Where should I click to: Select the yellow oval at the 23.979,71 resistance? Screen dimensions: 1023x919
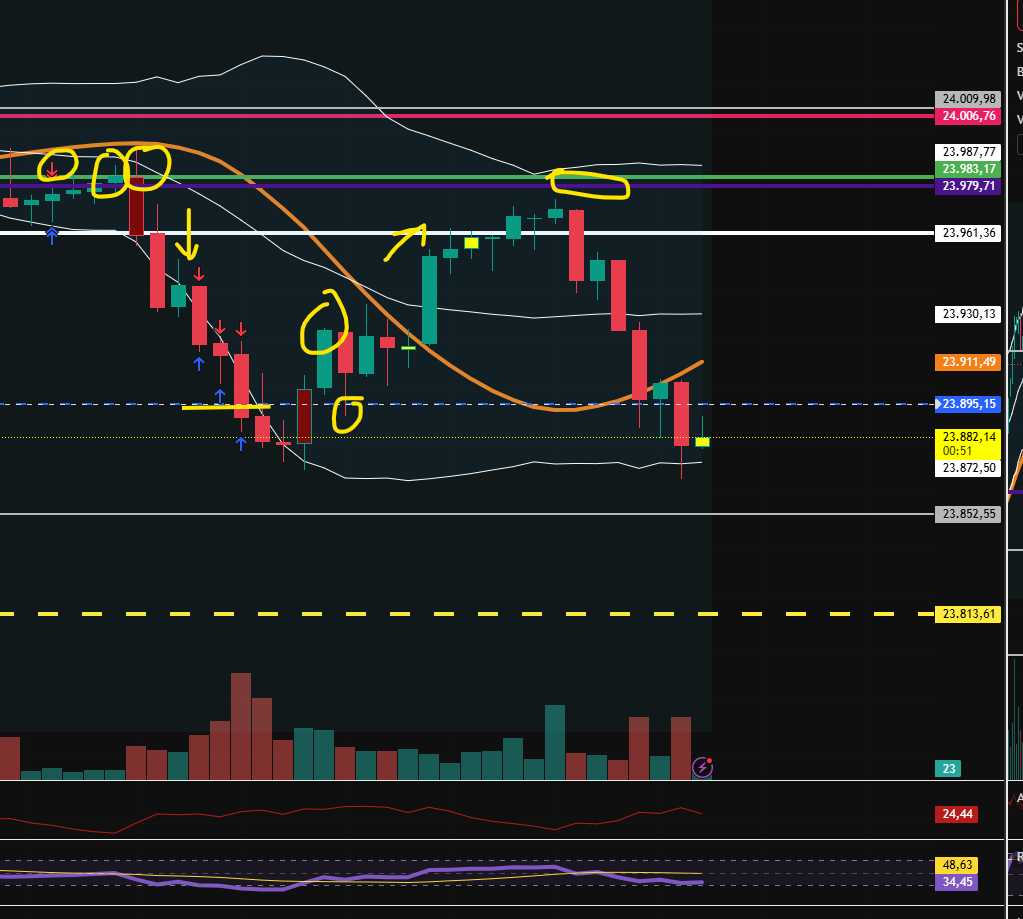(590, 184)
